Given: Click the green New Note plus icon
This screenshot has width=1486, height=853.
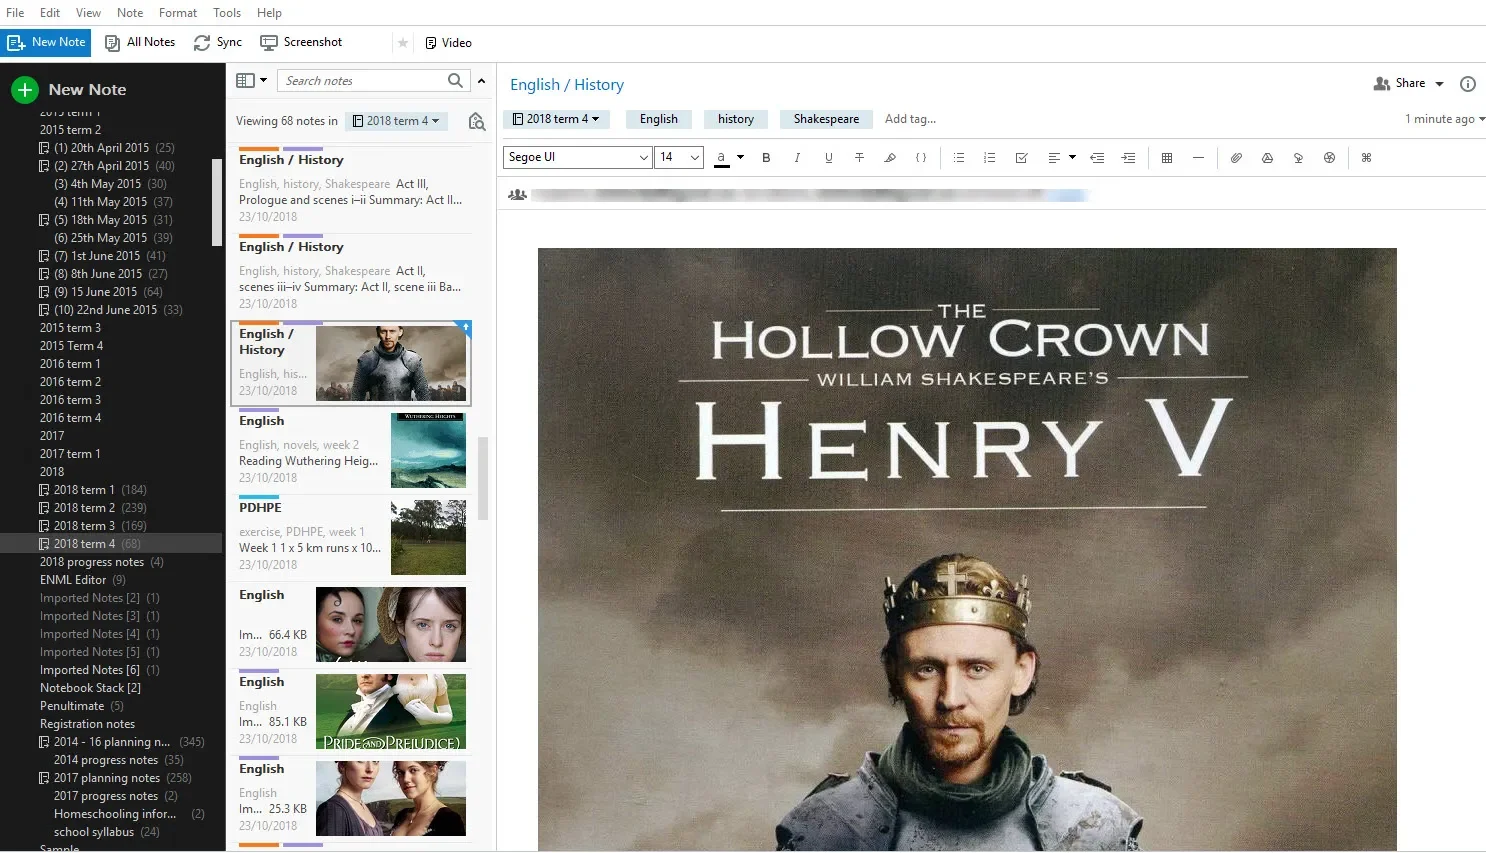Looking at the screenshot, I should coord(25,90).
